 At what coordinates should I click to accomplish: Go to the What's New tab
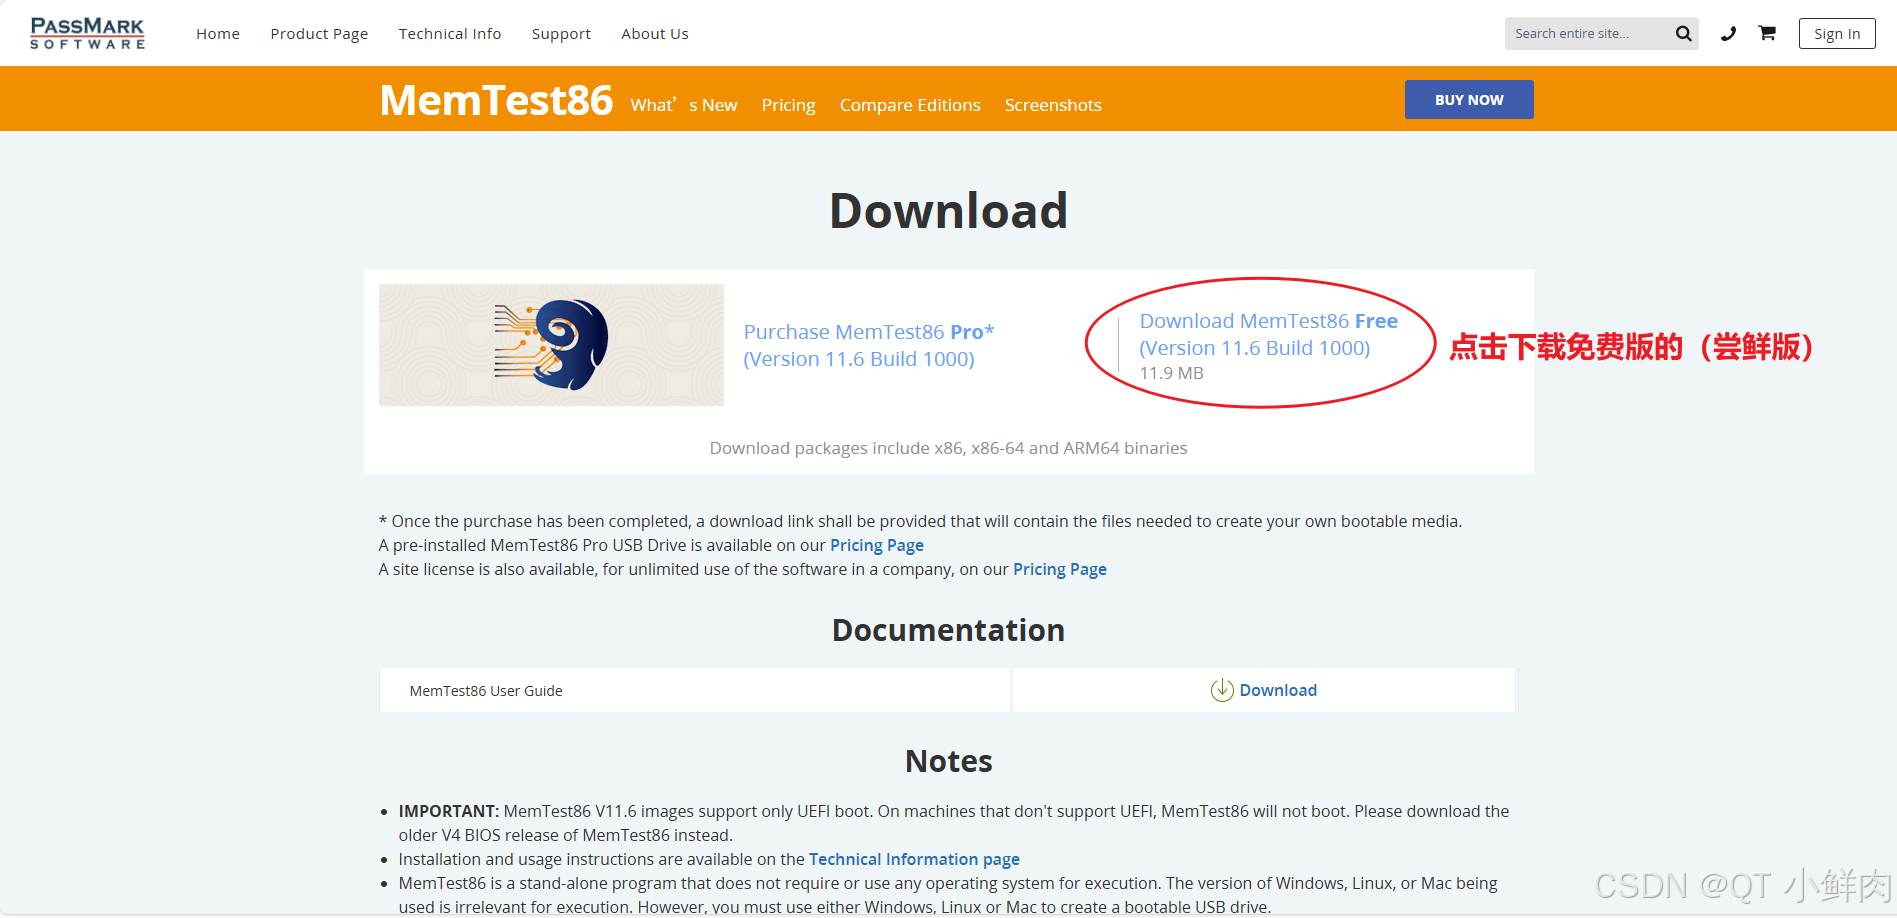(684, 105)
